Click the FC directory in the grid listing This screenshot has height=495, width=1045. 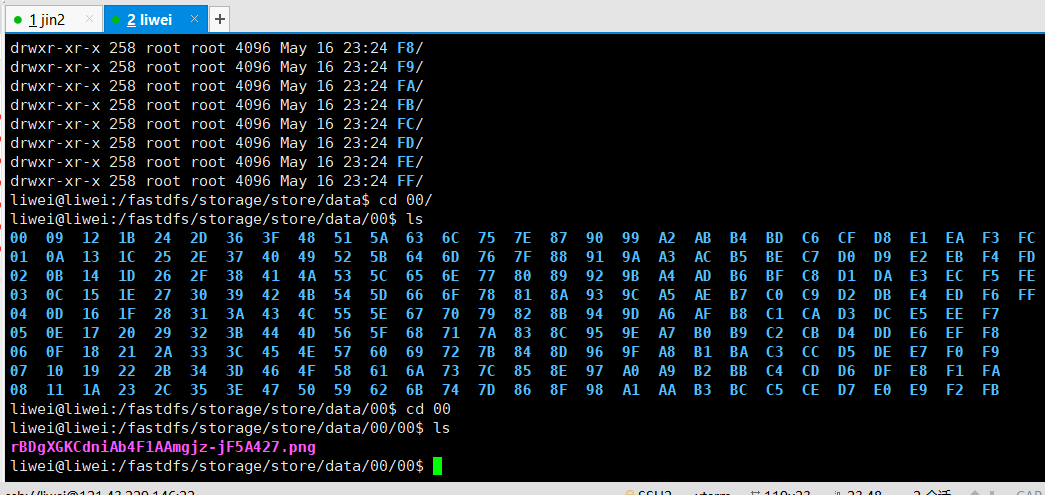[1026, 238]
